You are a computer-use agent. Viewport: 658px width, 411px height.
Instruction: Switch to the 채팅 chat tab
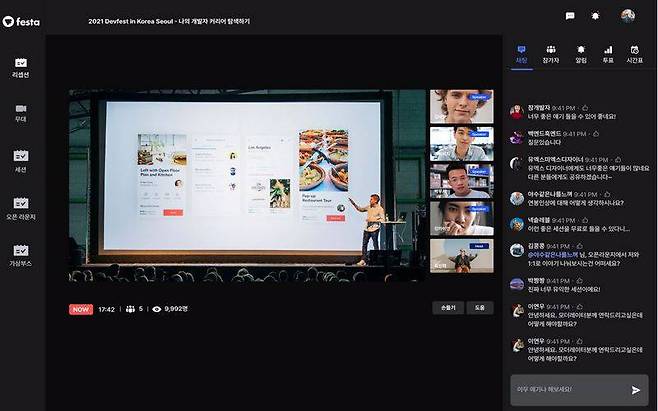pos(521,53)
